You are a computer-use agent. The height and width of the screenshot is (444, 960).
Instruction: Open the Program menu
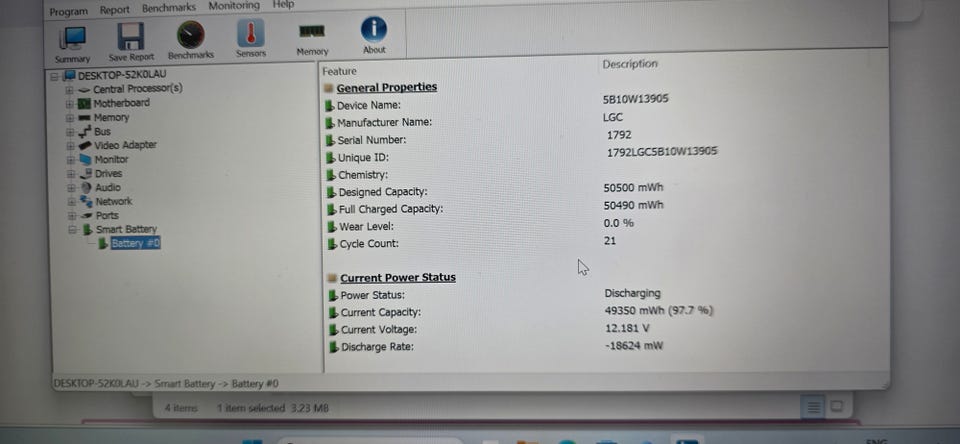[x=69, y=12]
